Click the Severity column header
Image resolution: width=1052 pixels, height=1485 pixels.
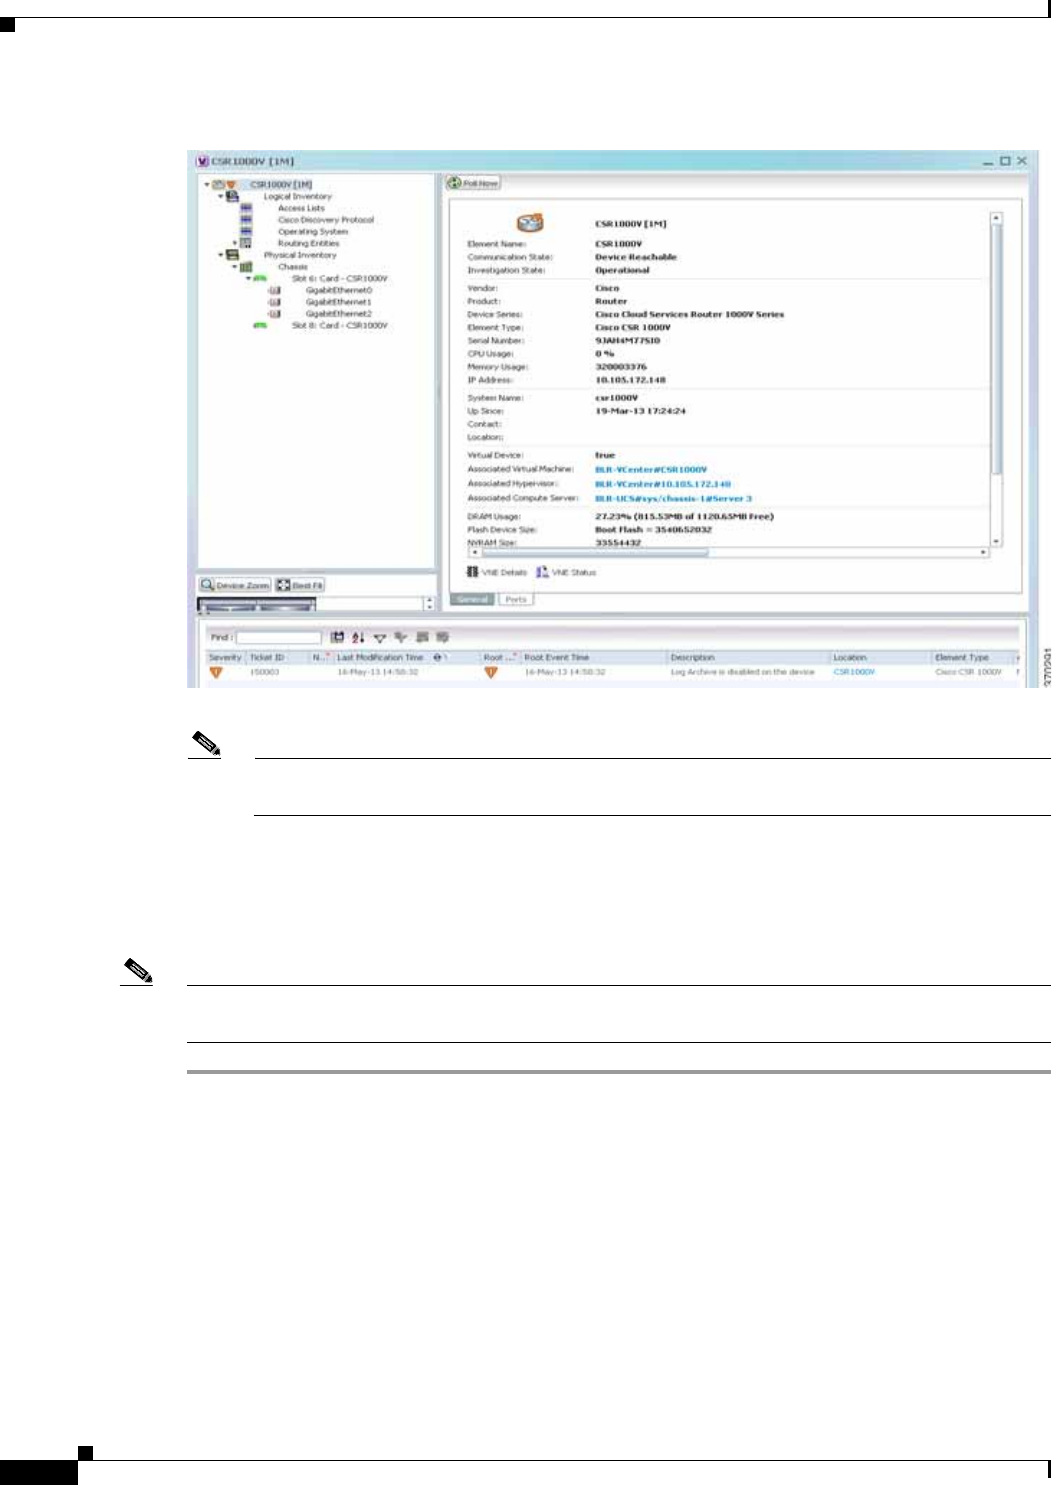[x=225, y=657]
